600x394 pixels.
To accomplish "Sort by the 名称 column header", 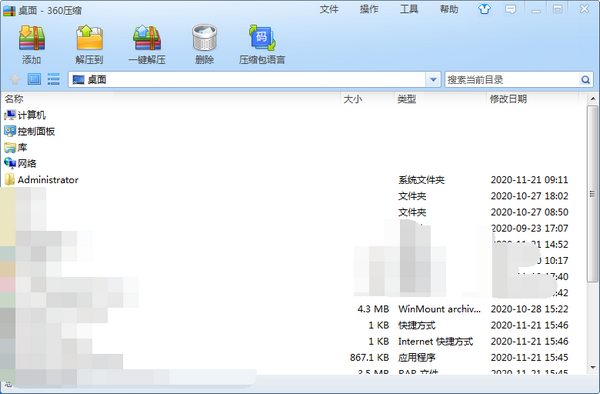I will click(x=14, y=99).
